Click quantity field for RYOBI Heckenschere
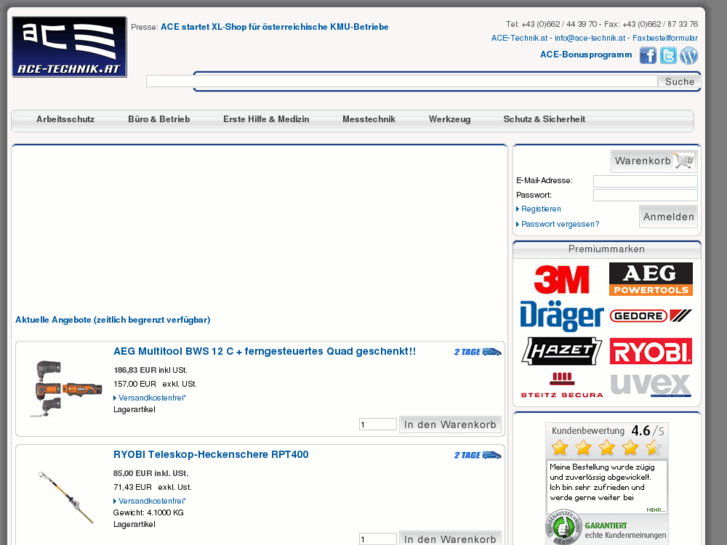727x545 pixels. click(378, 539)
